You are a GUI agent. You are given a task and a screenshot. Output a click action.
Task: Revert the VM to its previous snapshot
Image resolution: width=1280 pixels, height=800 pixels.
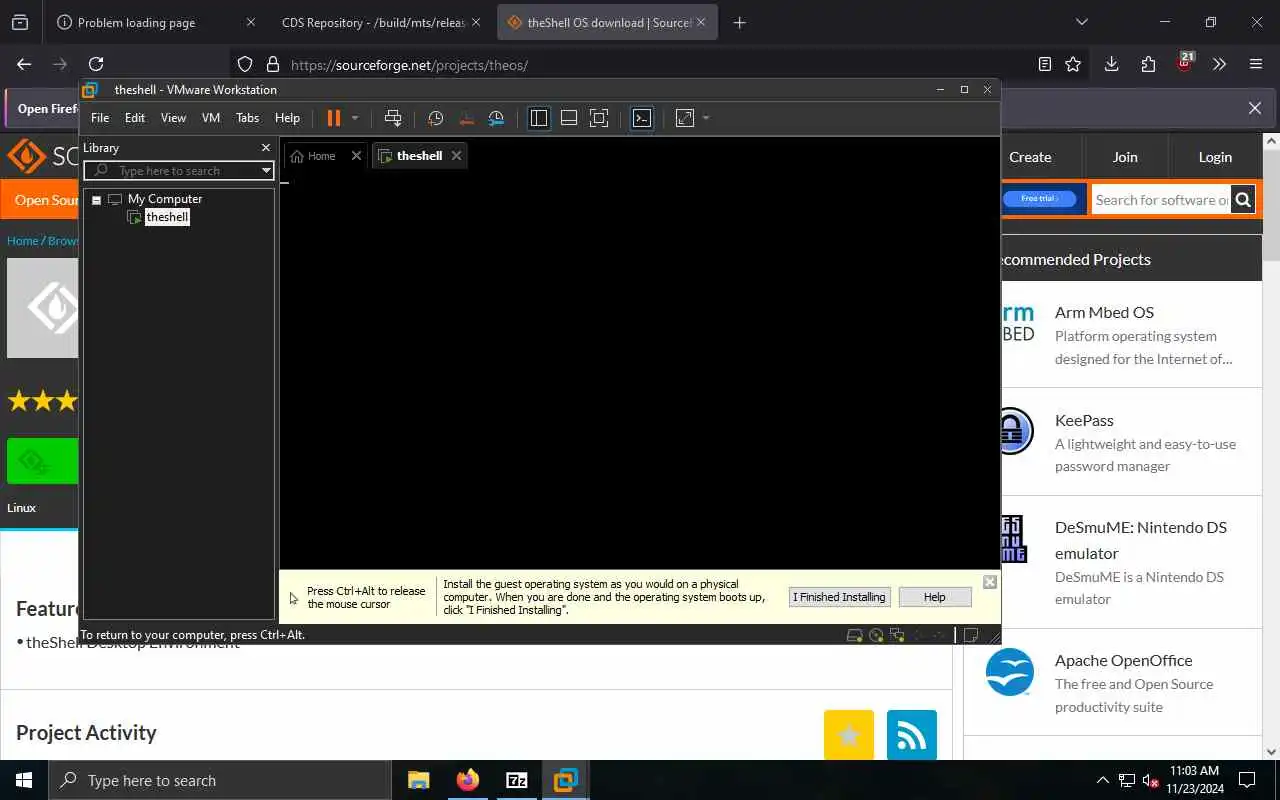click(x=466, y=118)
